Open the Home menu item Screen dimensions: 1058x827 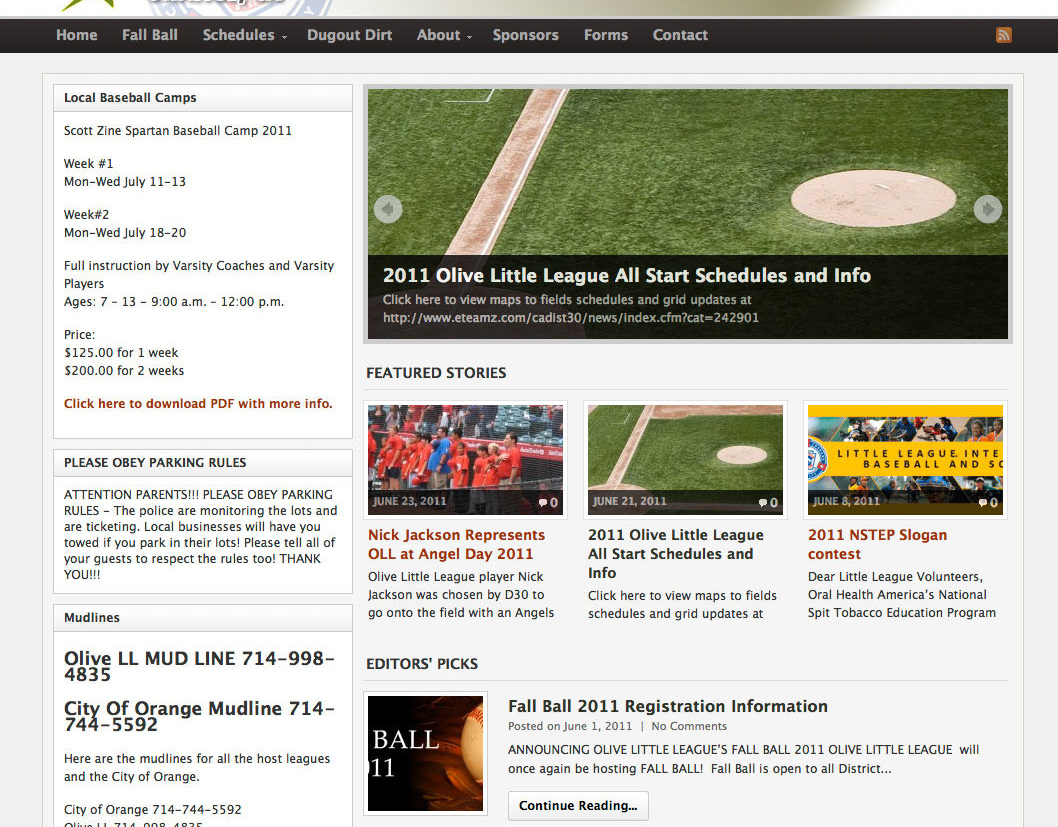coord(76,35)
